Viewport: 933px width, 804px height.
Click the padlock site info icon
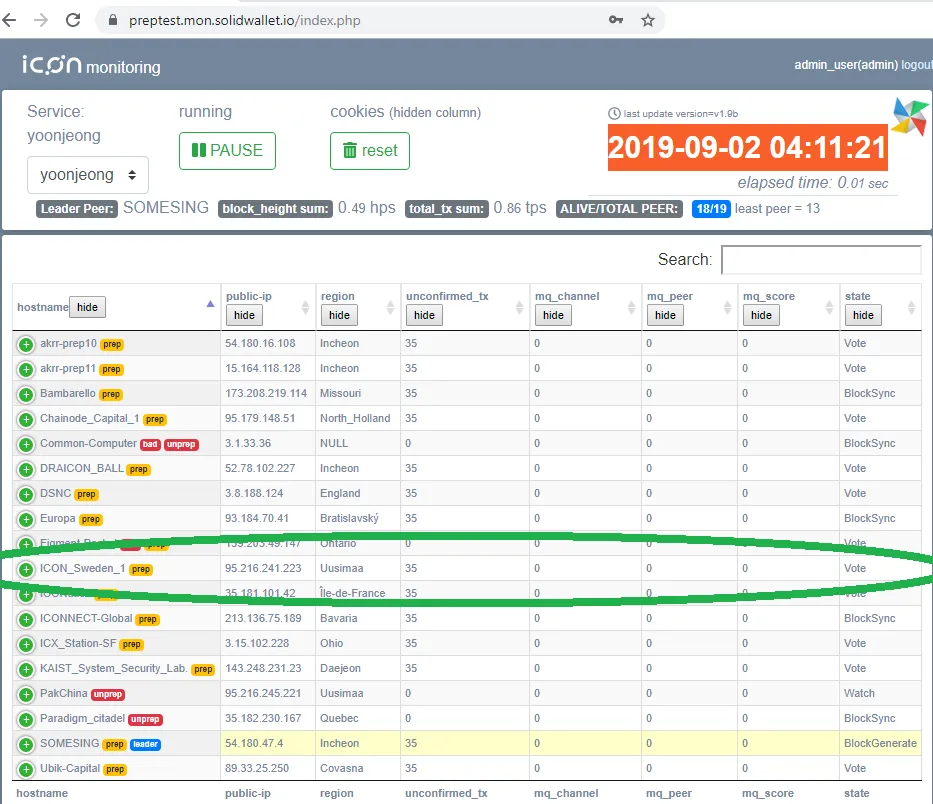click(113, 20)
